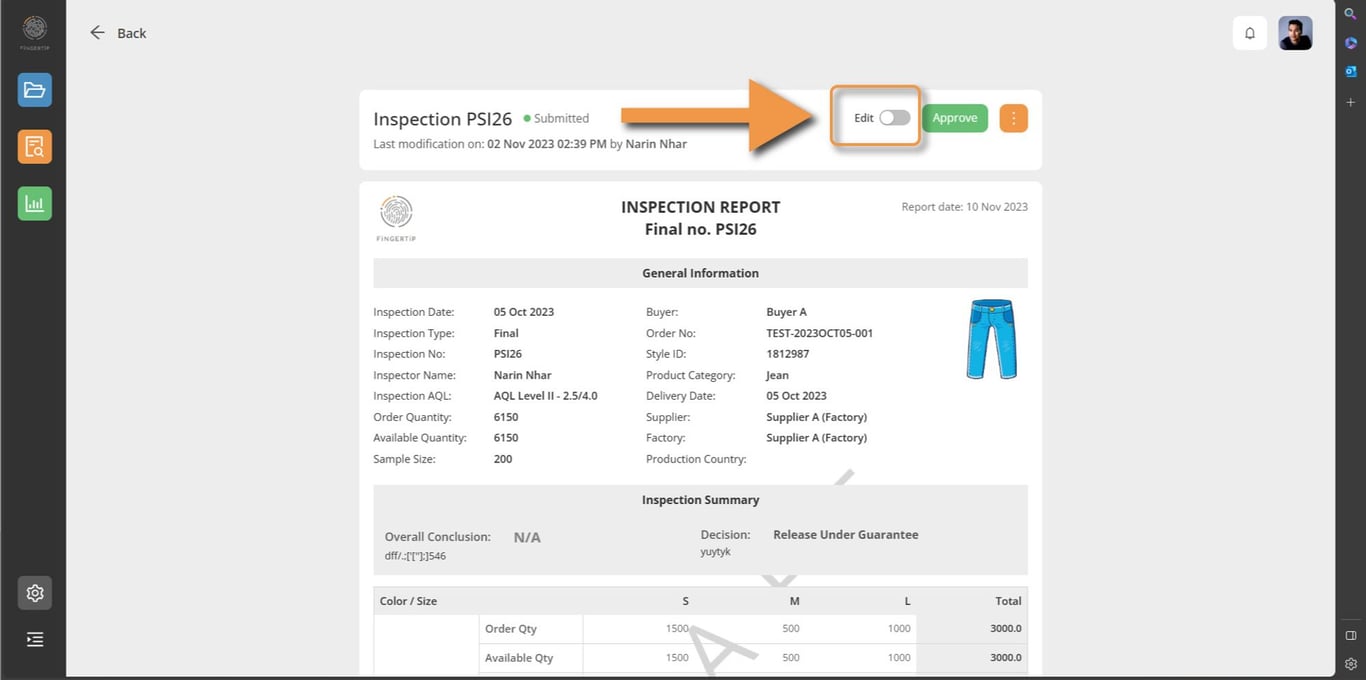Click the Inspection PSI26 title
The image size is (1366, 680).
point(443,119)
